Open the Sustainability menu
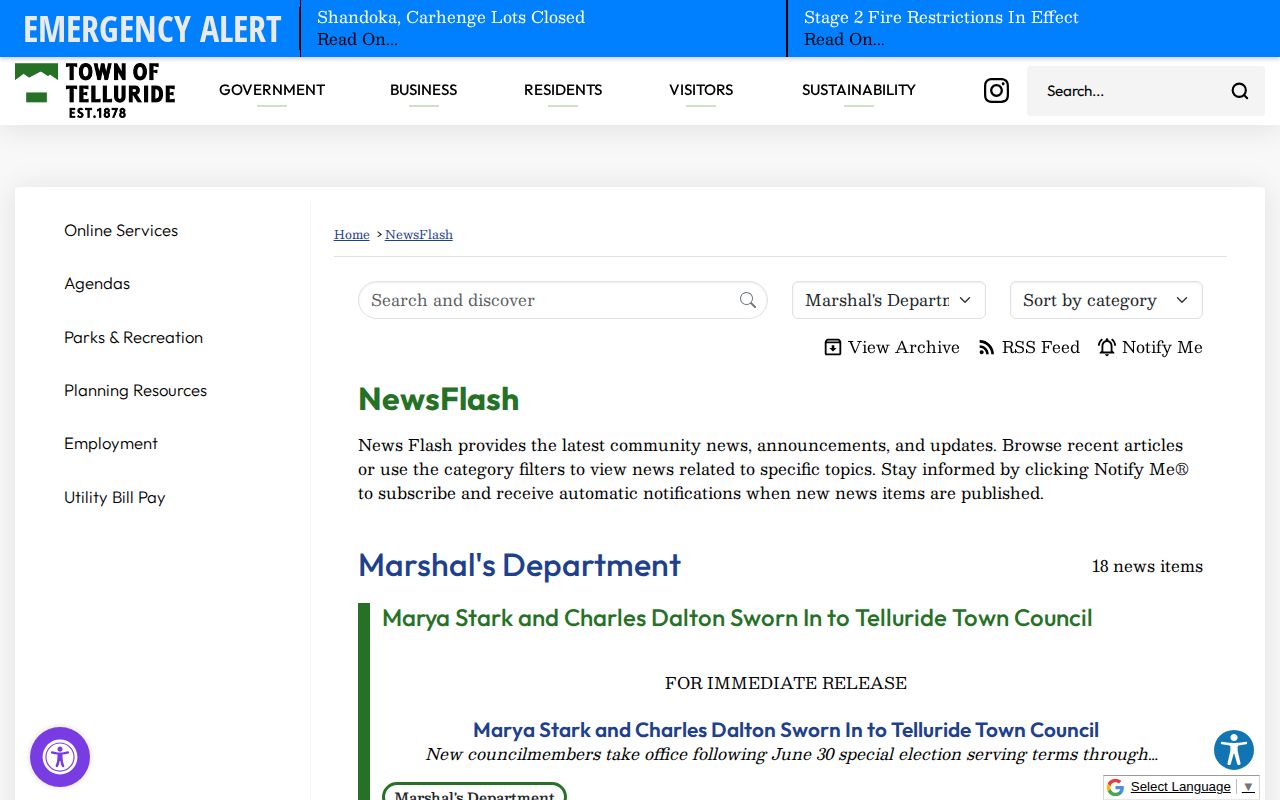This screenshot has height=800, width=1280. pos(859,90)
